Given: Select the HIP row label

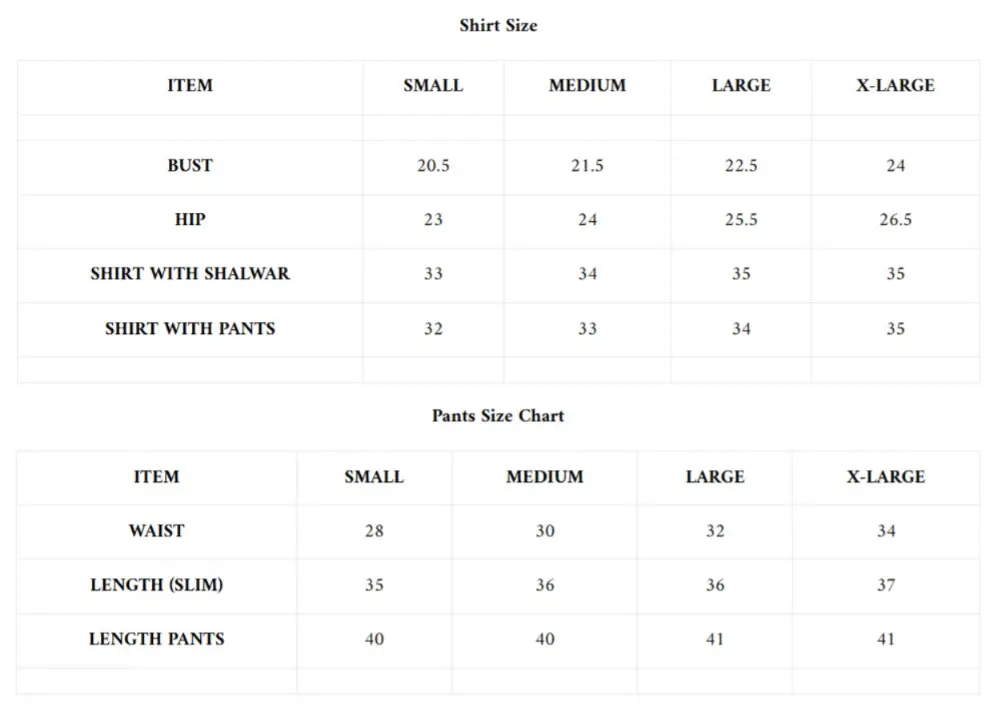Looking at the screenshot, I should click(190, 220).
